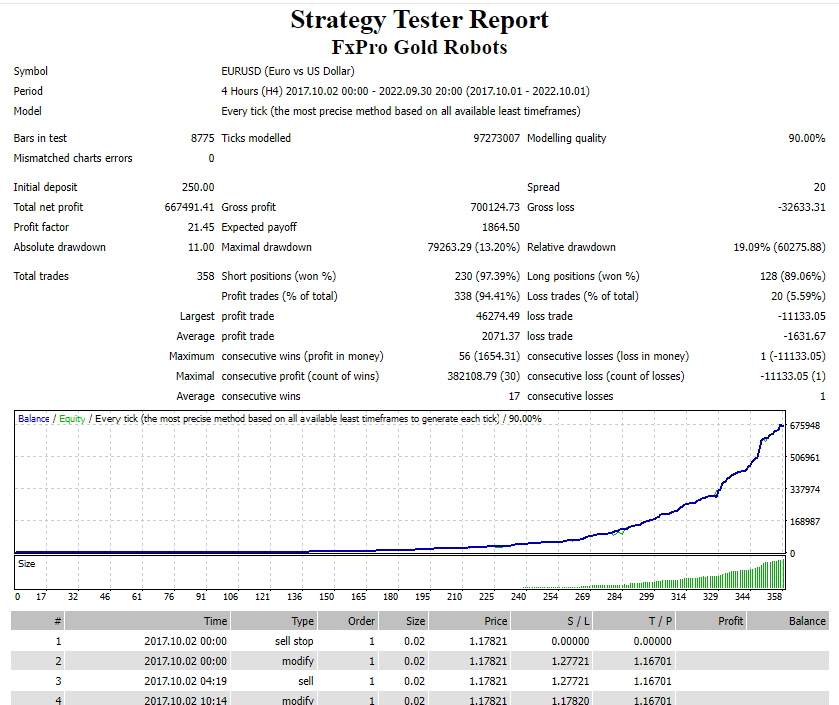Image resolution: width=839 pixels, height=705 pixels.
Task: Click the Type column header
Action: pyautogui.click(x=273, y=621)
